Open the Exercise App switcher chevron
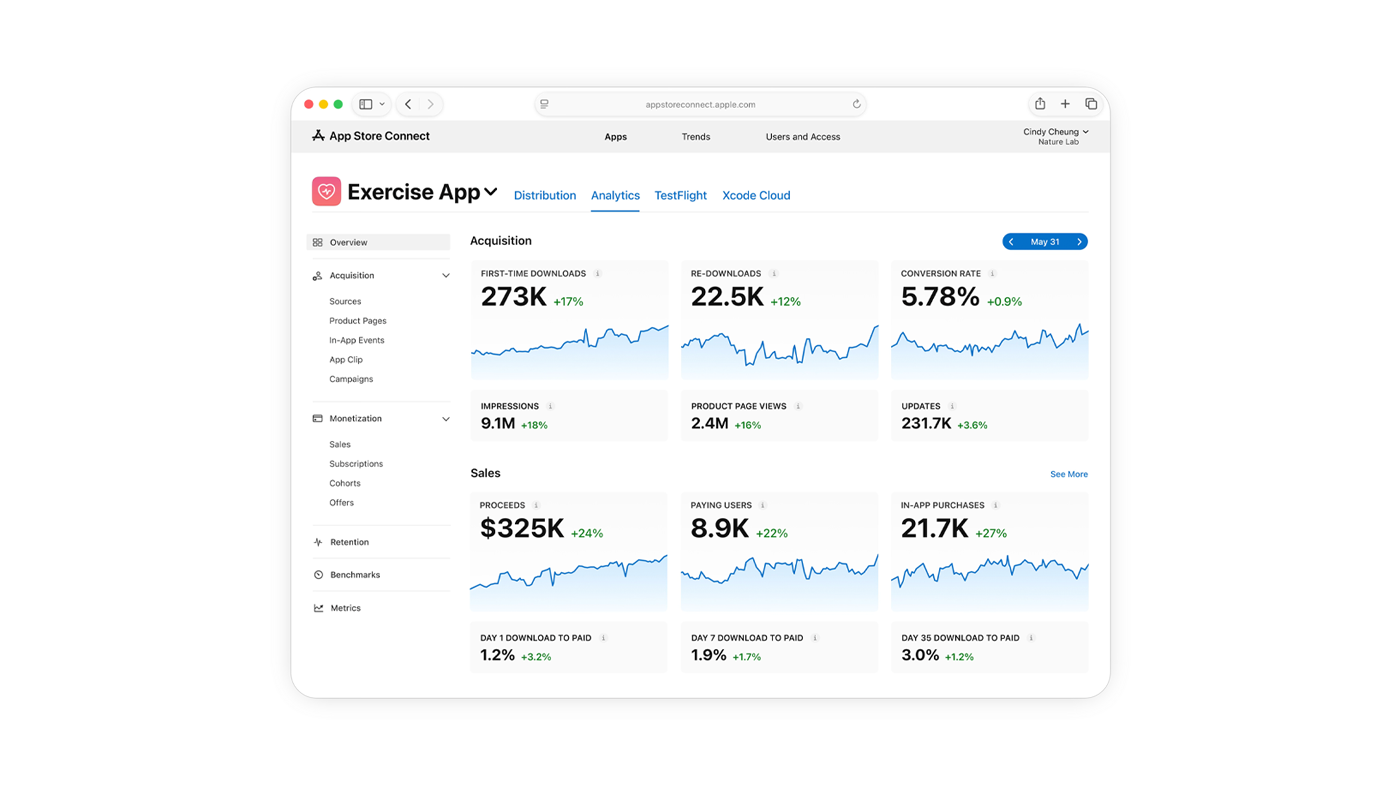The width and height of the screenshot is (1400, 787). coord(491,192)
